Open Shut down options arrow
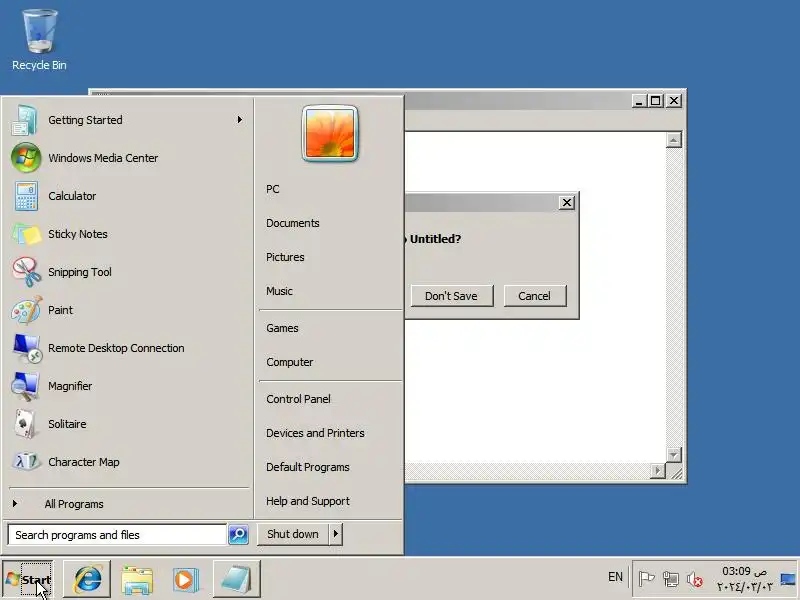Screen dimensions: 800x600 [x=336, y=534]
